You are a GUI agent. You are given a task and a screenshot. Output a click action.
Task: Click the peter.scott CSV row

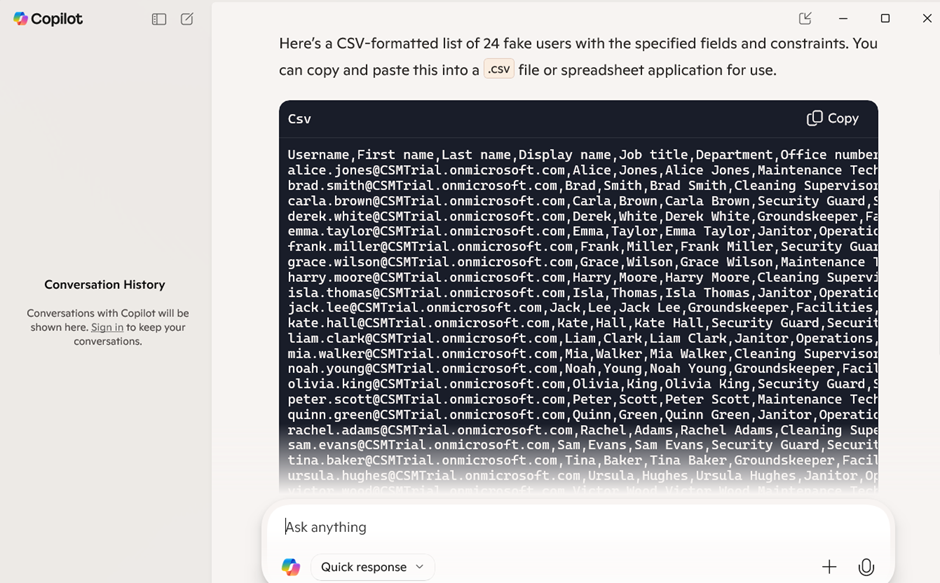pyautogui.click(x=582, y=399)
